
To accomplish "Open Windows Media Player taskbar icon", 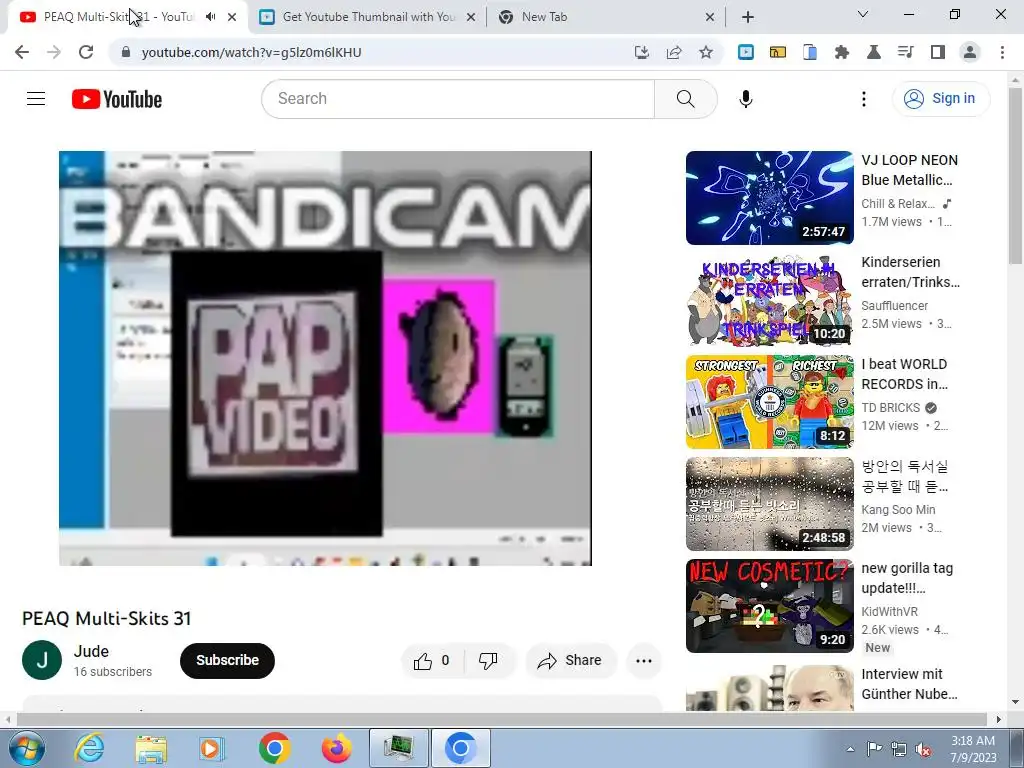I will tap(212, 748).
